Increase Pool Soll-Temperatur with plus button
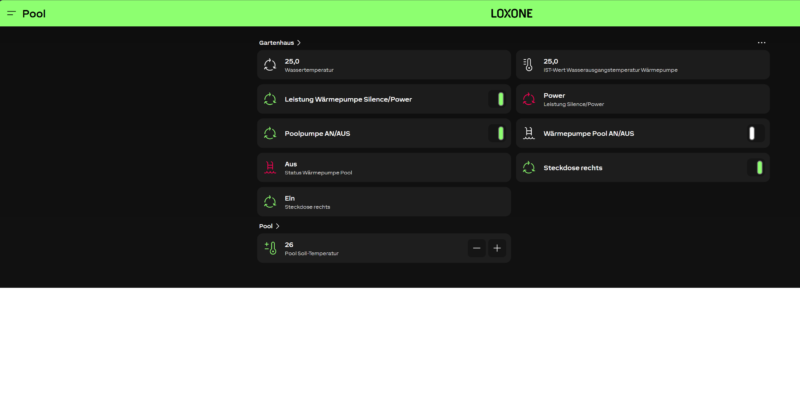800x393 pixels. click(497, 248)
